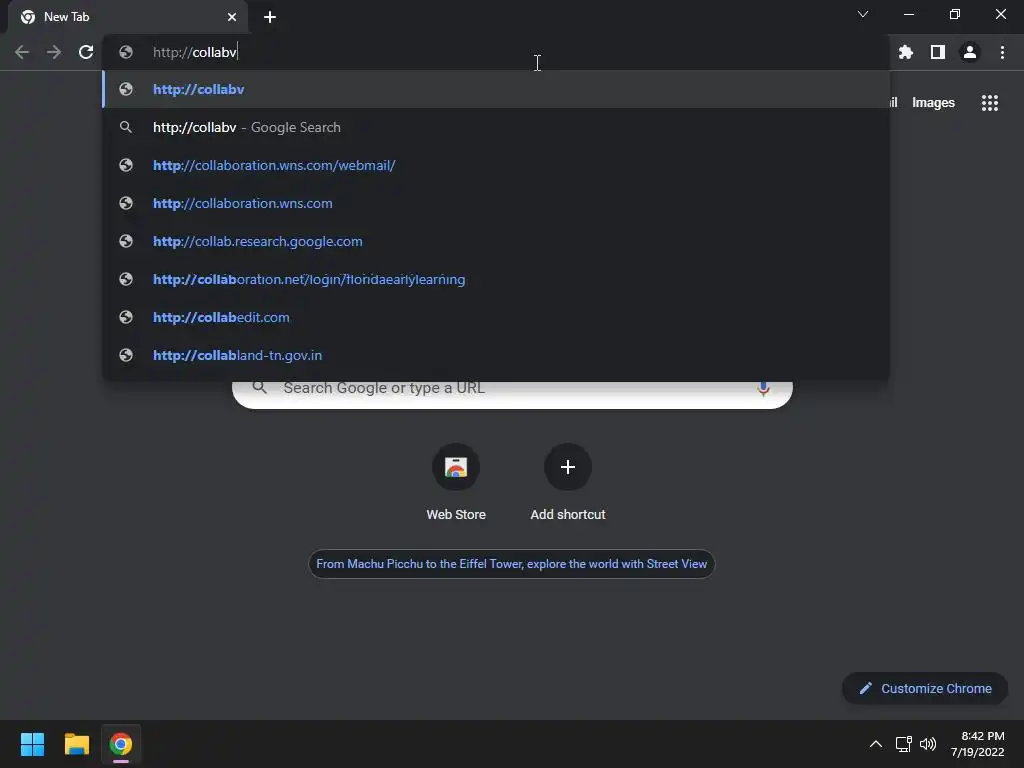Select the collabland-tn.gov.in suggestion

(496, 355)
